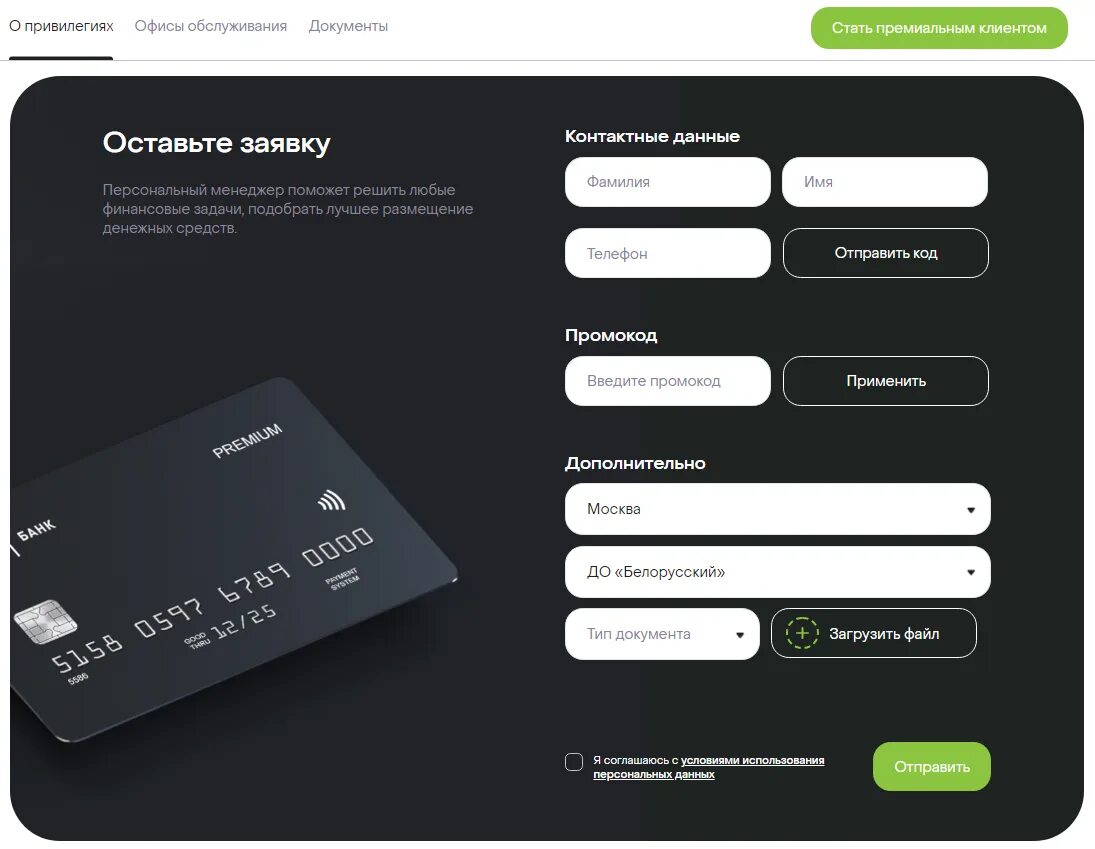
Task: Open the Тип документа dropdown
Action: coord(662,634)
